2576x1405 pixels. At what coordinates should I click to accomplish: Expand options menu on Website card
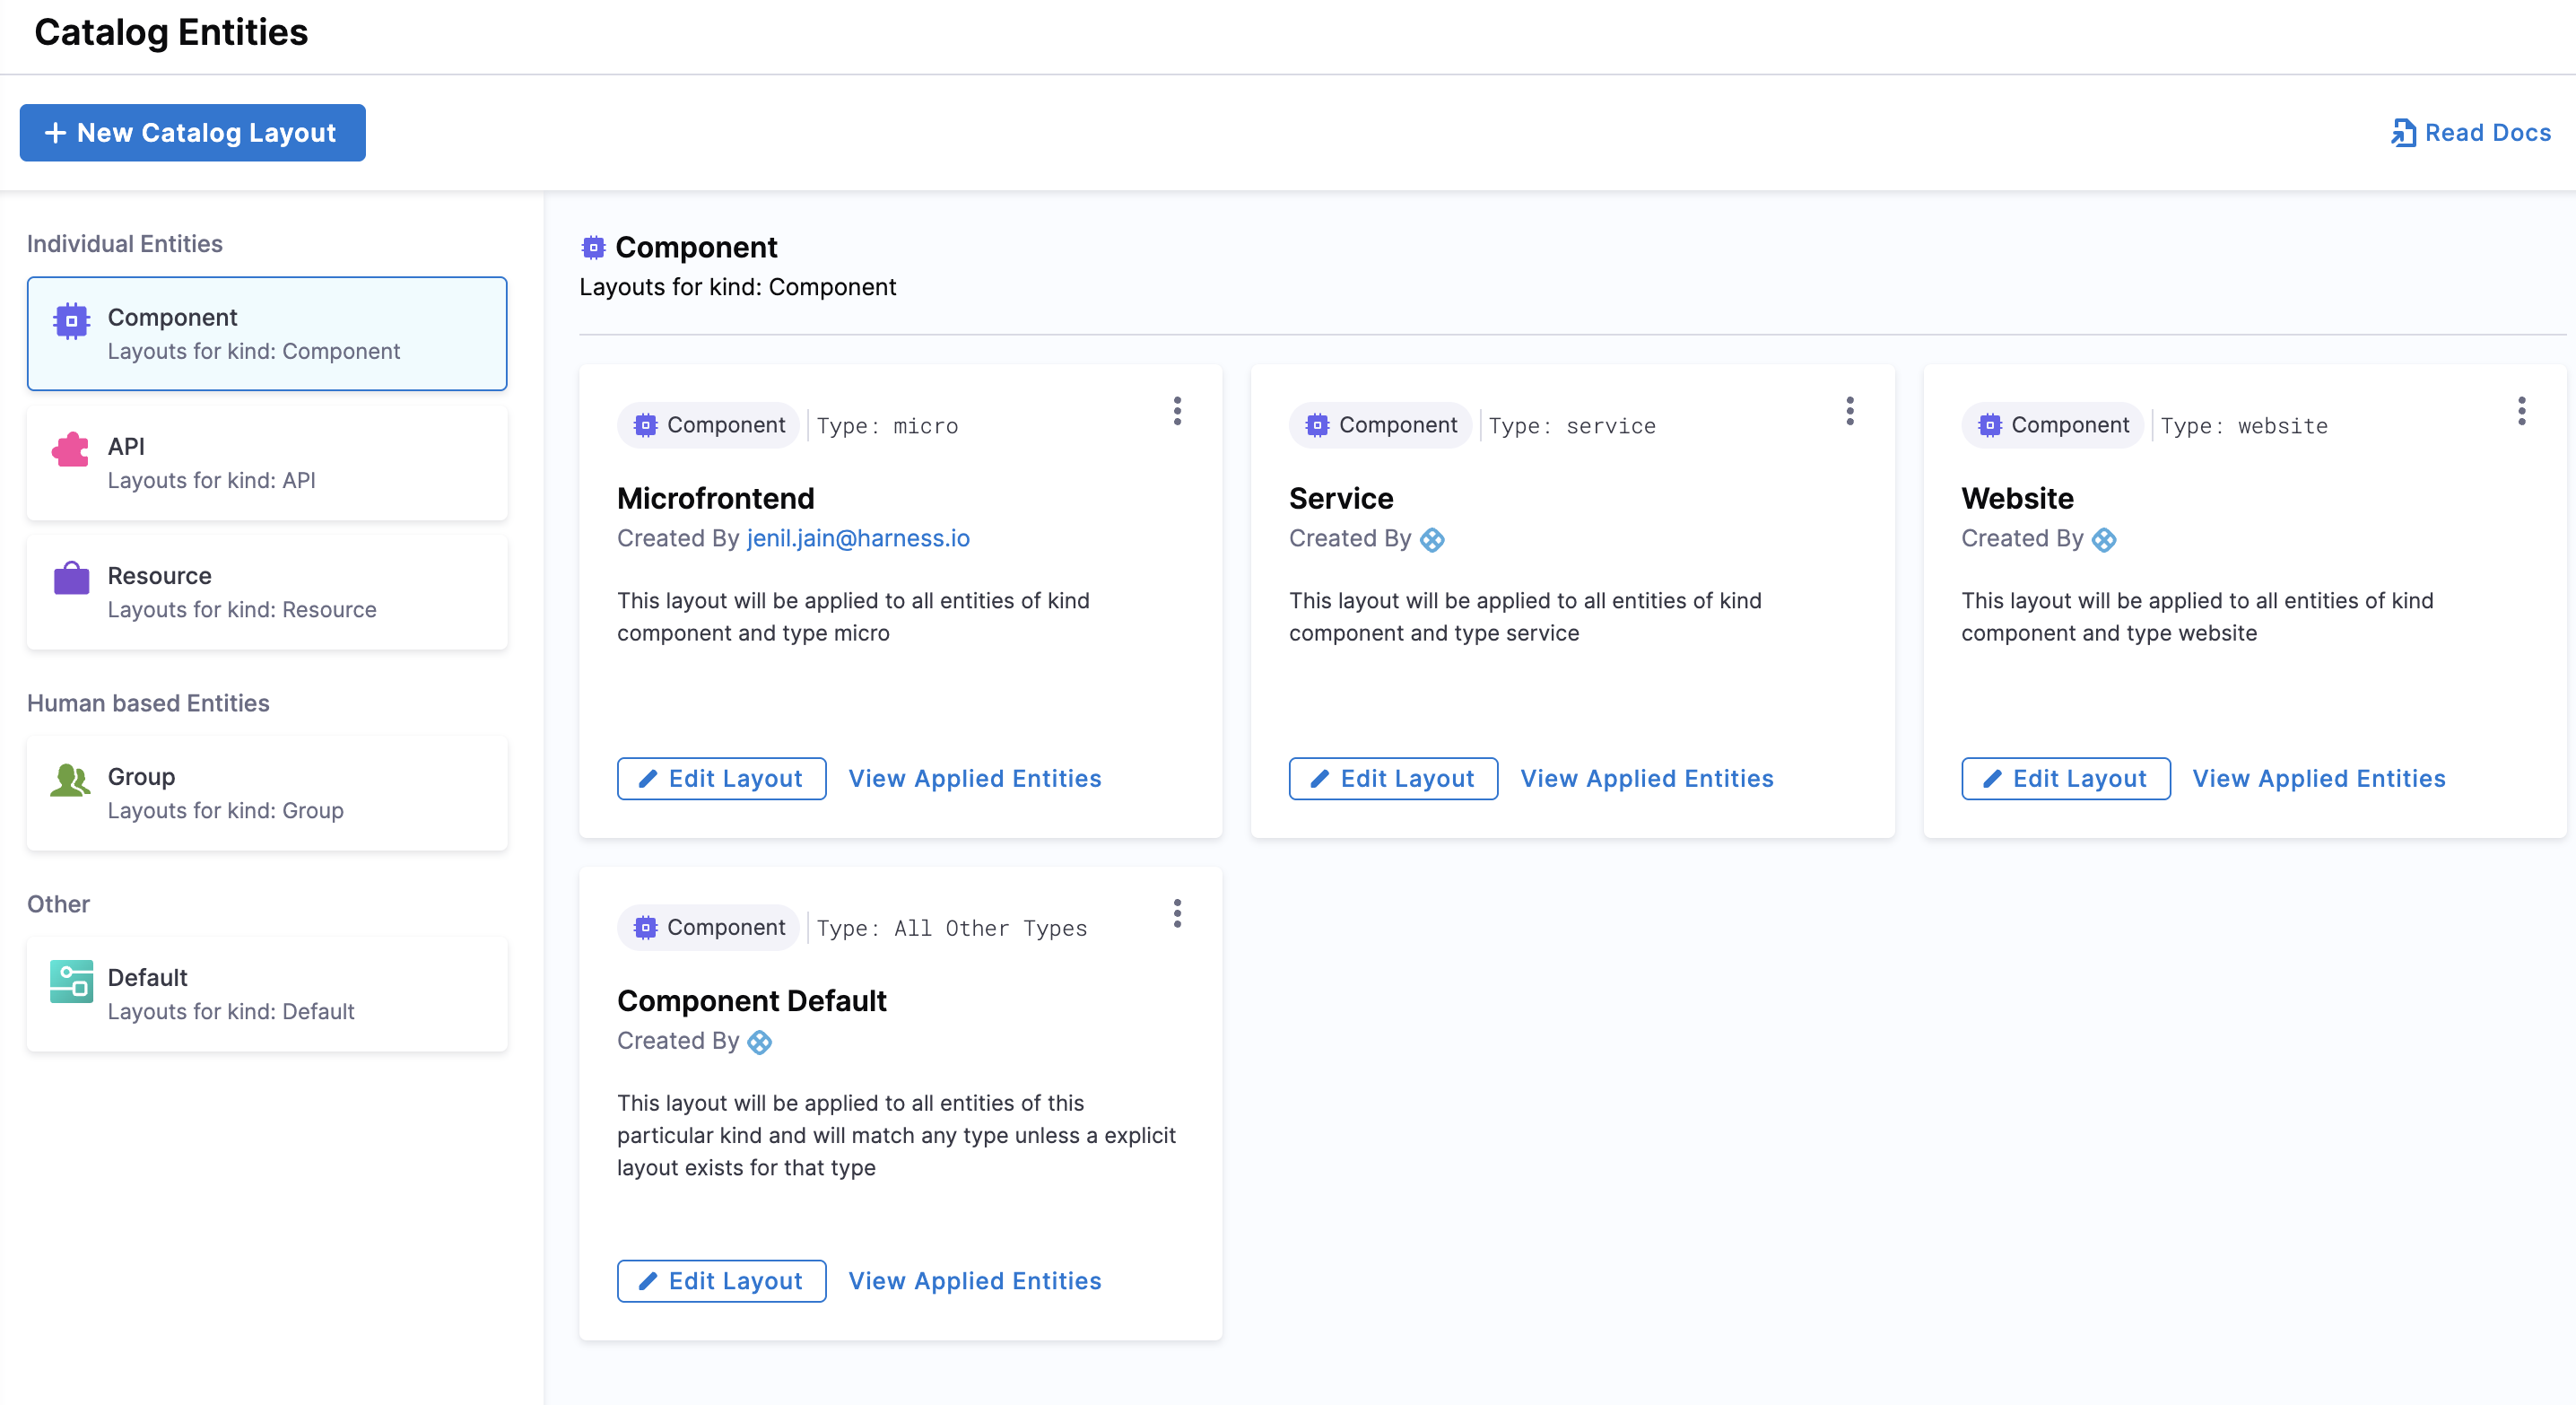(x=2521, y=411)
